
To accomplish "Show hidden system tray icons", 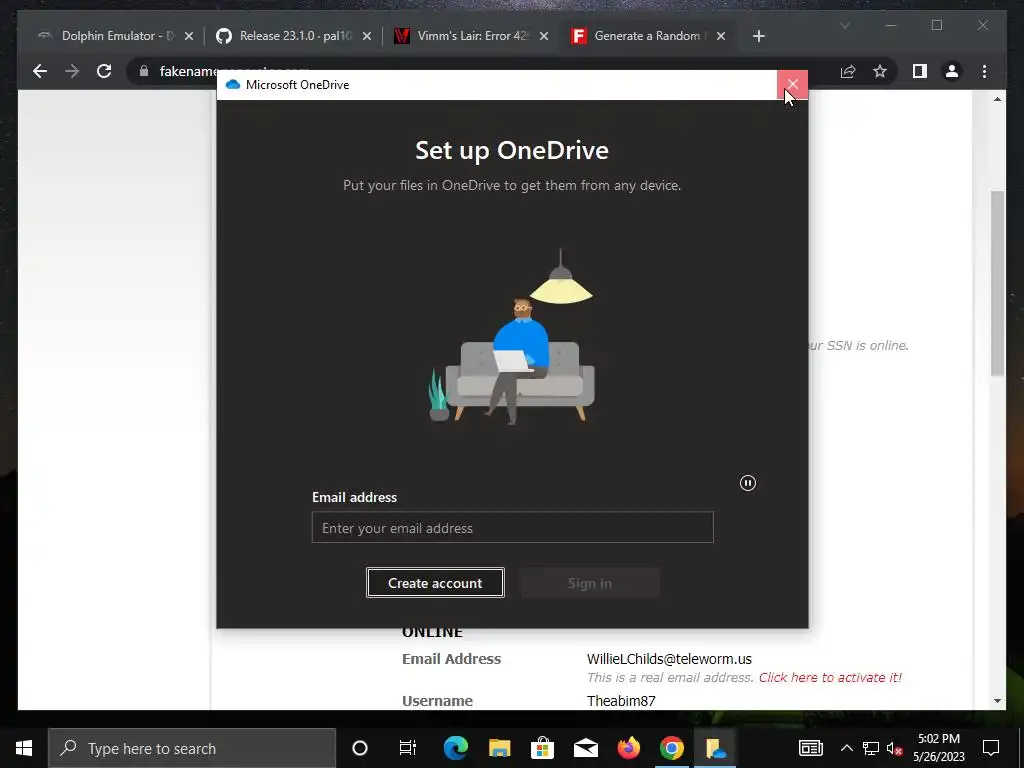I will click(x=846, y=748).
